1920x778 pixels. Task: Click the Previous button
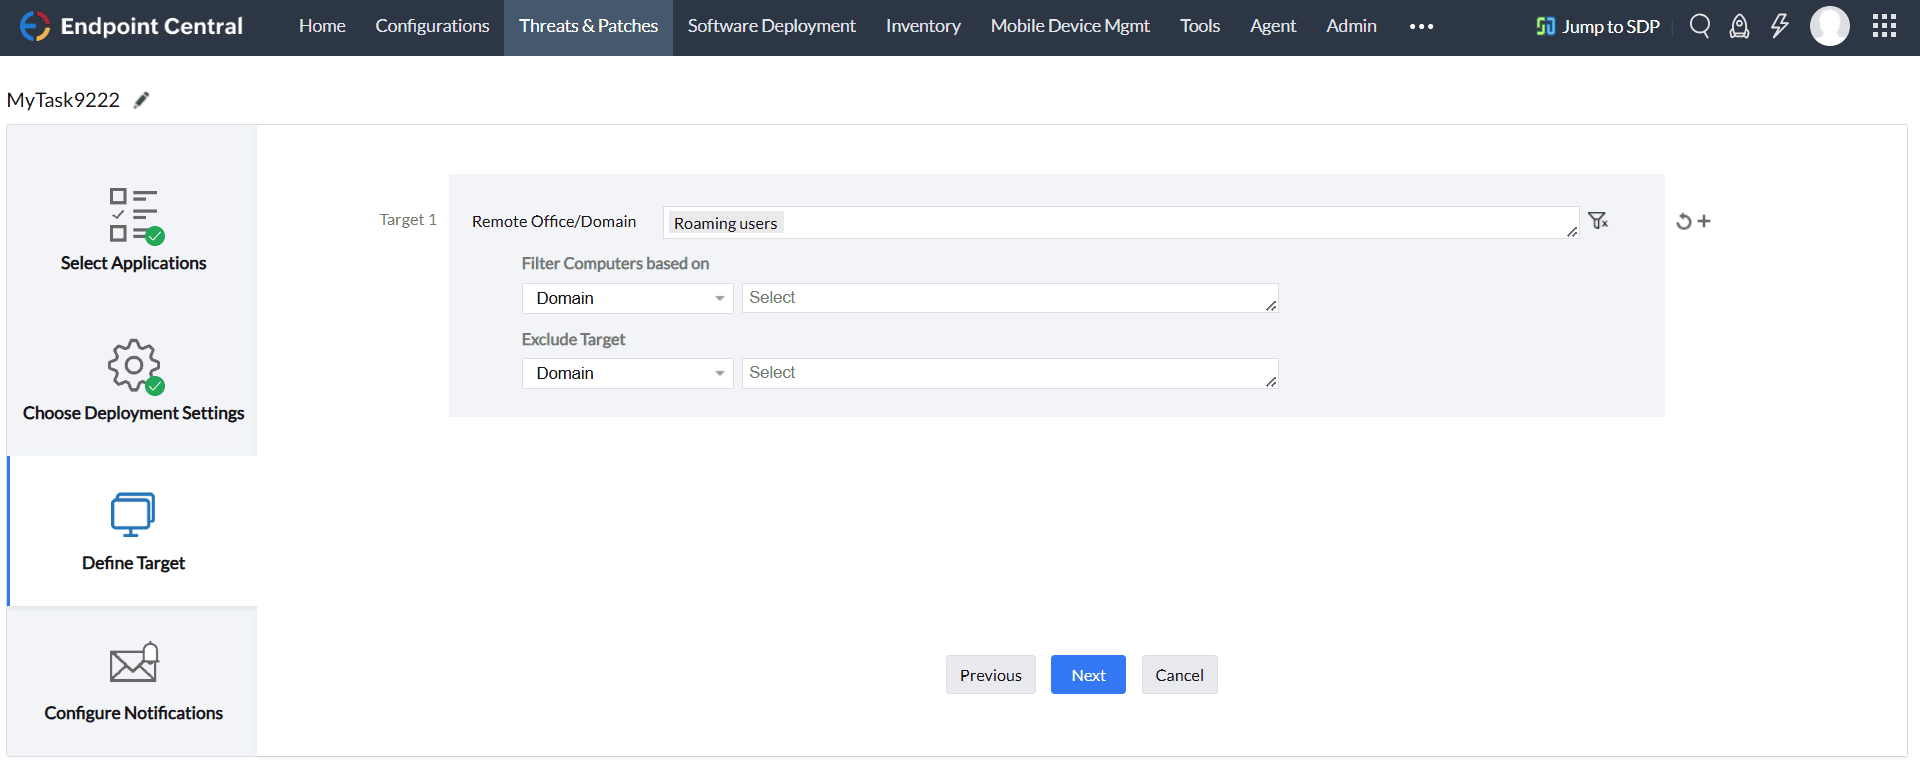(990, 675)
